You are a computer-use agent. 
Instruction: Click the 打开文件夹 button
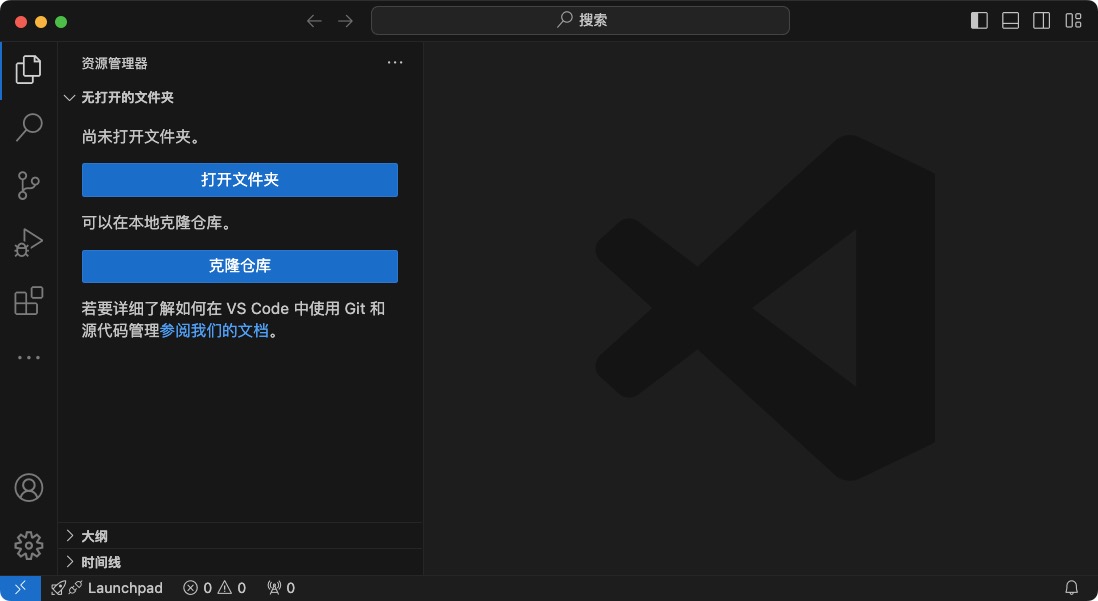[x=239, y=180]
